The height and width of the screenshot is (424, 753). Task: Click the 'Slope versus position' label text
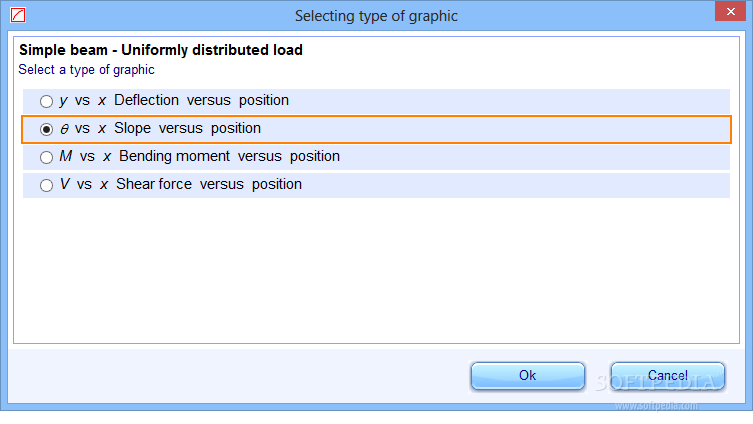click(x=187, y=128)
